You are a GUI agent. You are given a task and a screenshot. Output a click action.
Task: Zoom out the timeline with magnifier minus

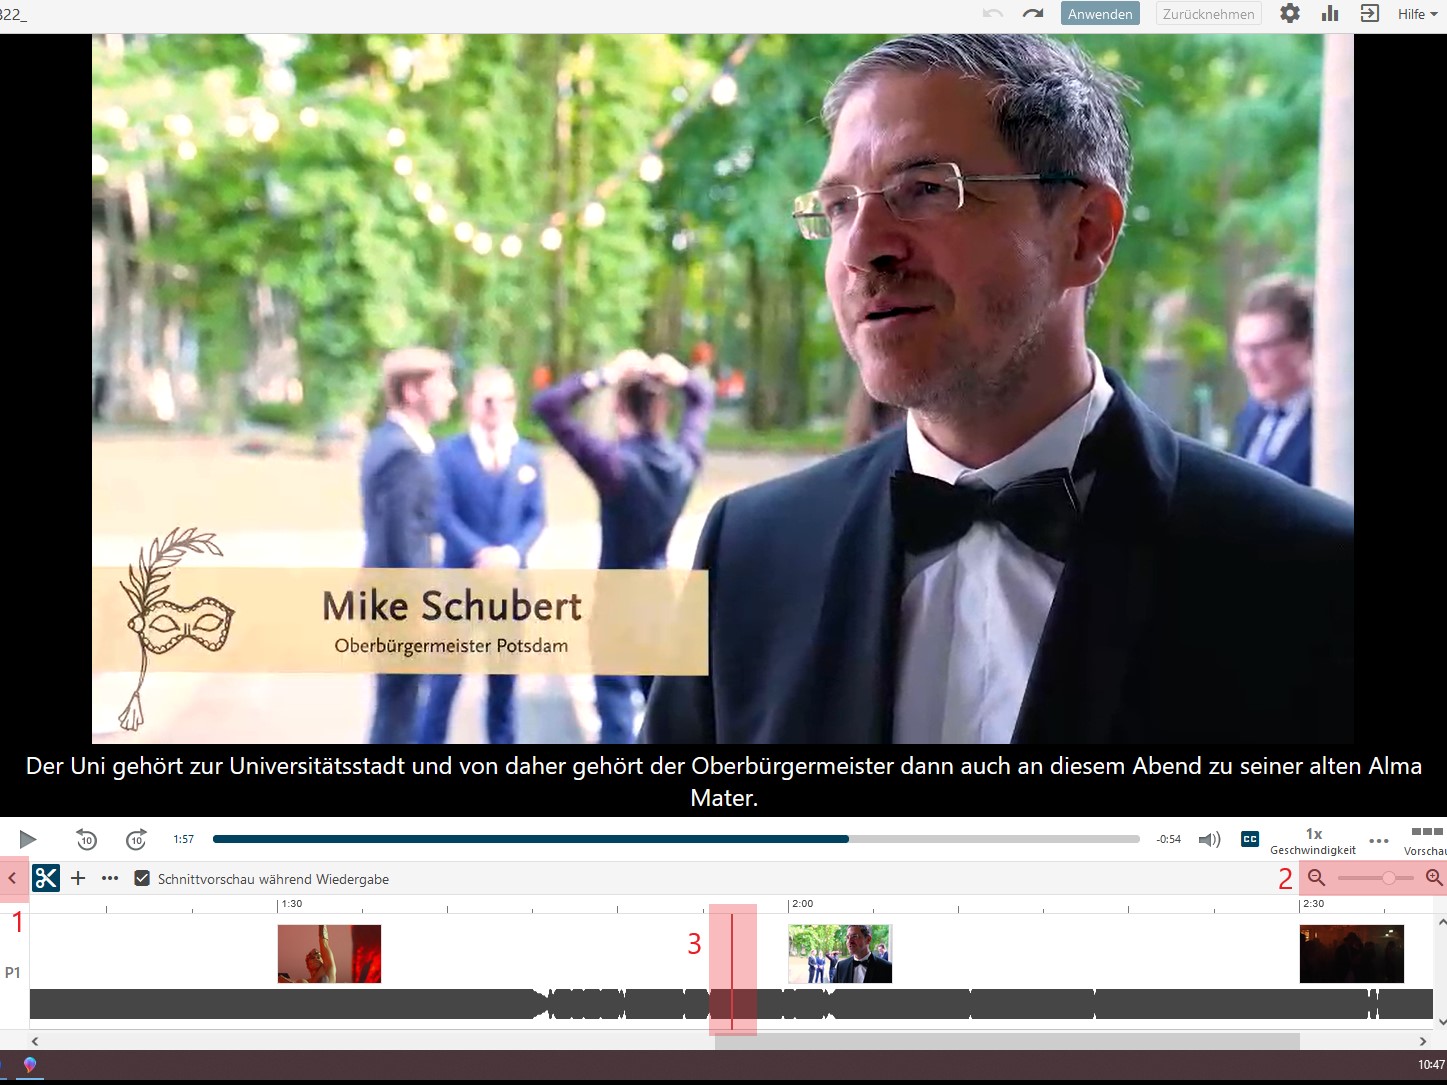(1317, 878)
